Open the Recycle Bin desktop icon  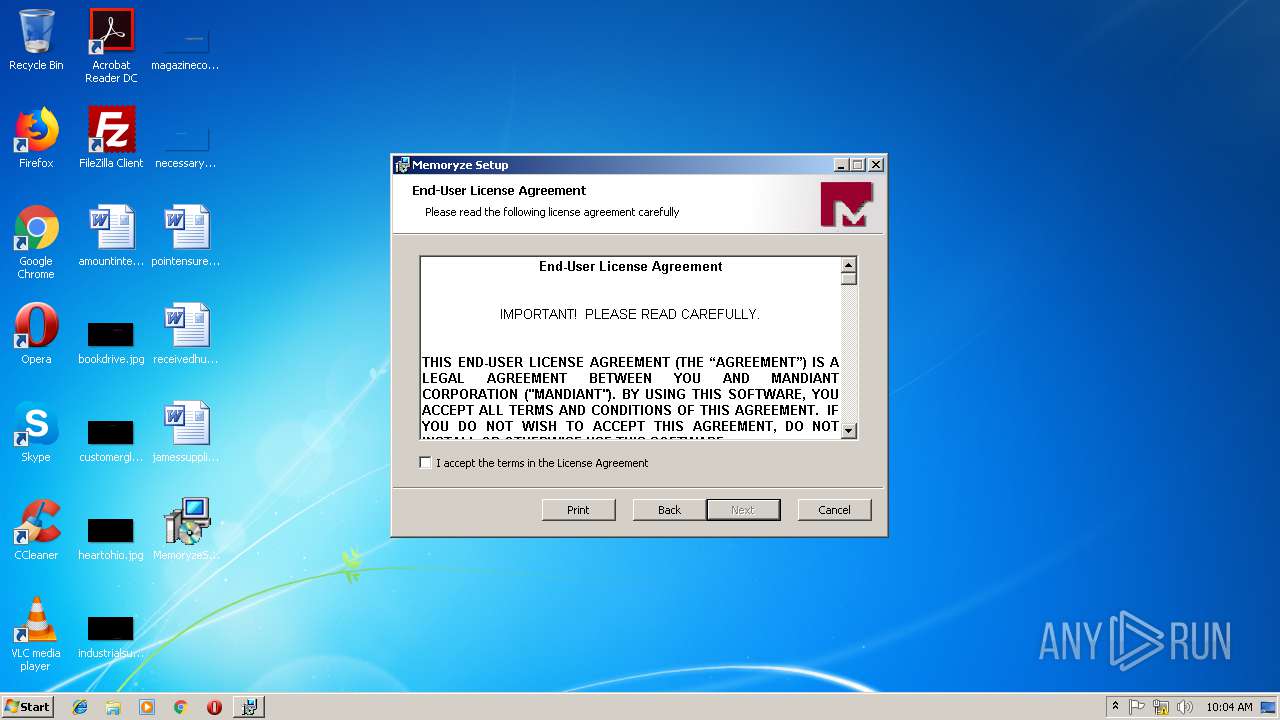click(36, 40)
